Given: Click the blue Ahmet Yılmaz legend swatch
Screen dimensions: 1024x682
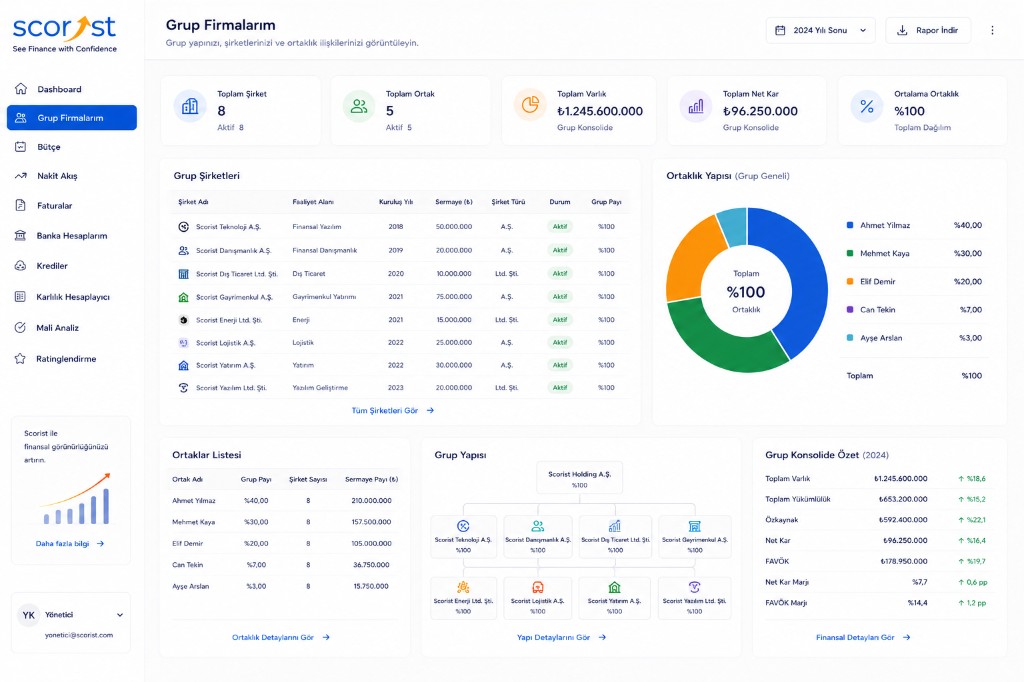Looking at the screenshot, I should [x=850, y=225].
